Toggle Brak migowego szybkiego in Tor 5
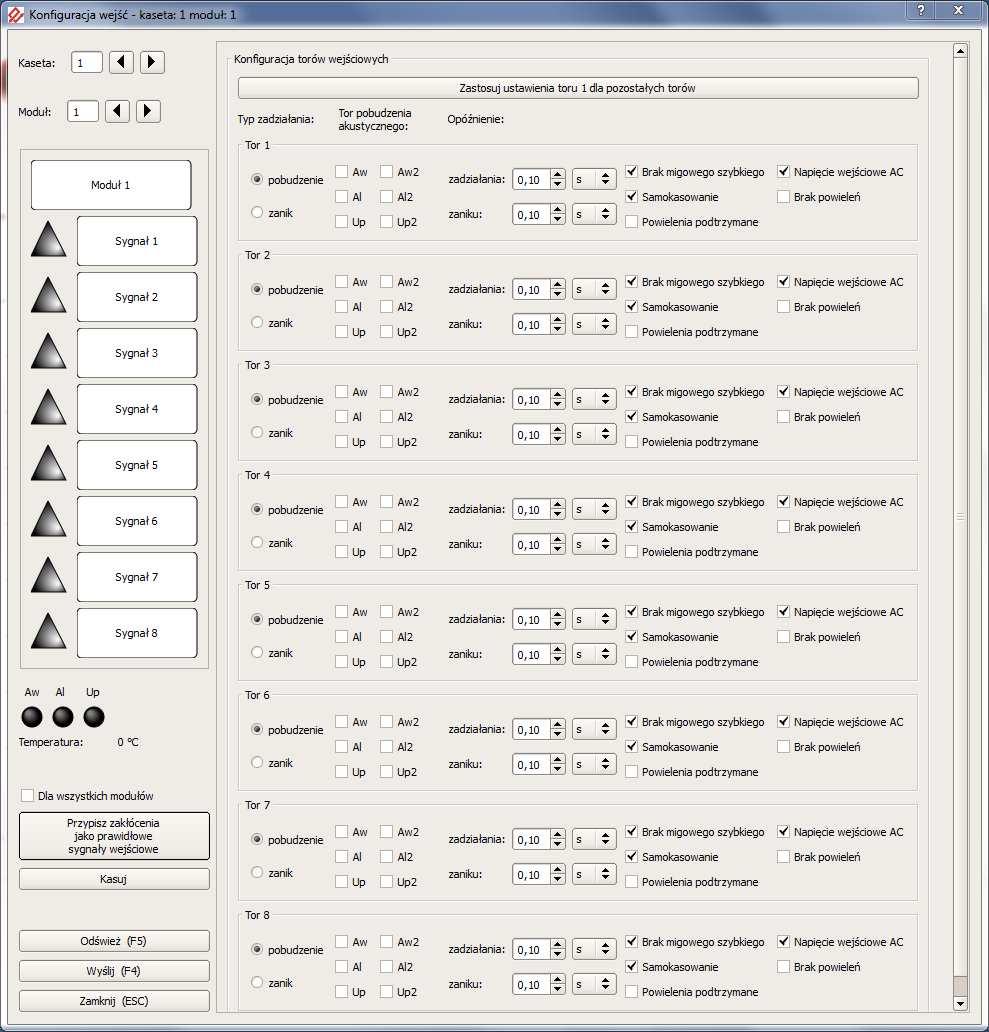 (x=632, y=611)
